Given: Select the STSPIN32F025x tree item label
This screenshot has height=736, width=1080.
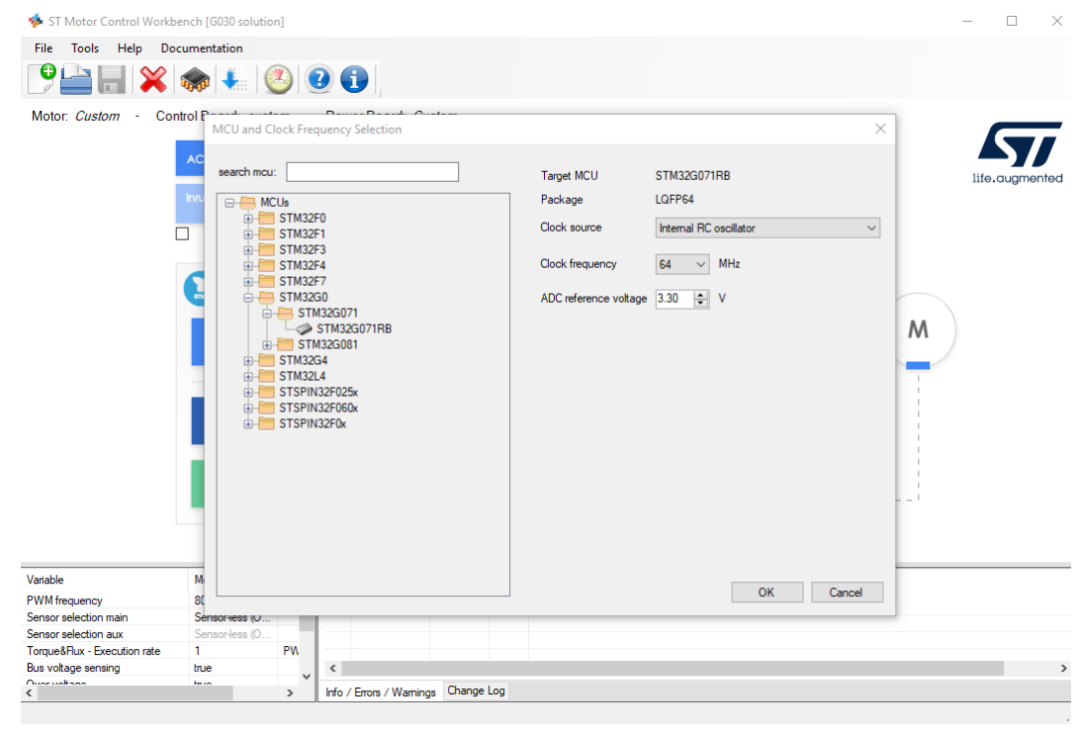Looking at the screenshot, I should click(318, 392).
